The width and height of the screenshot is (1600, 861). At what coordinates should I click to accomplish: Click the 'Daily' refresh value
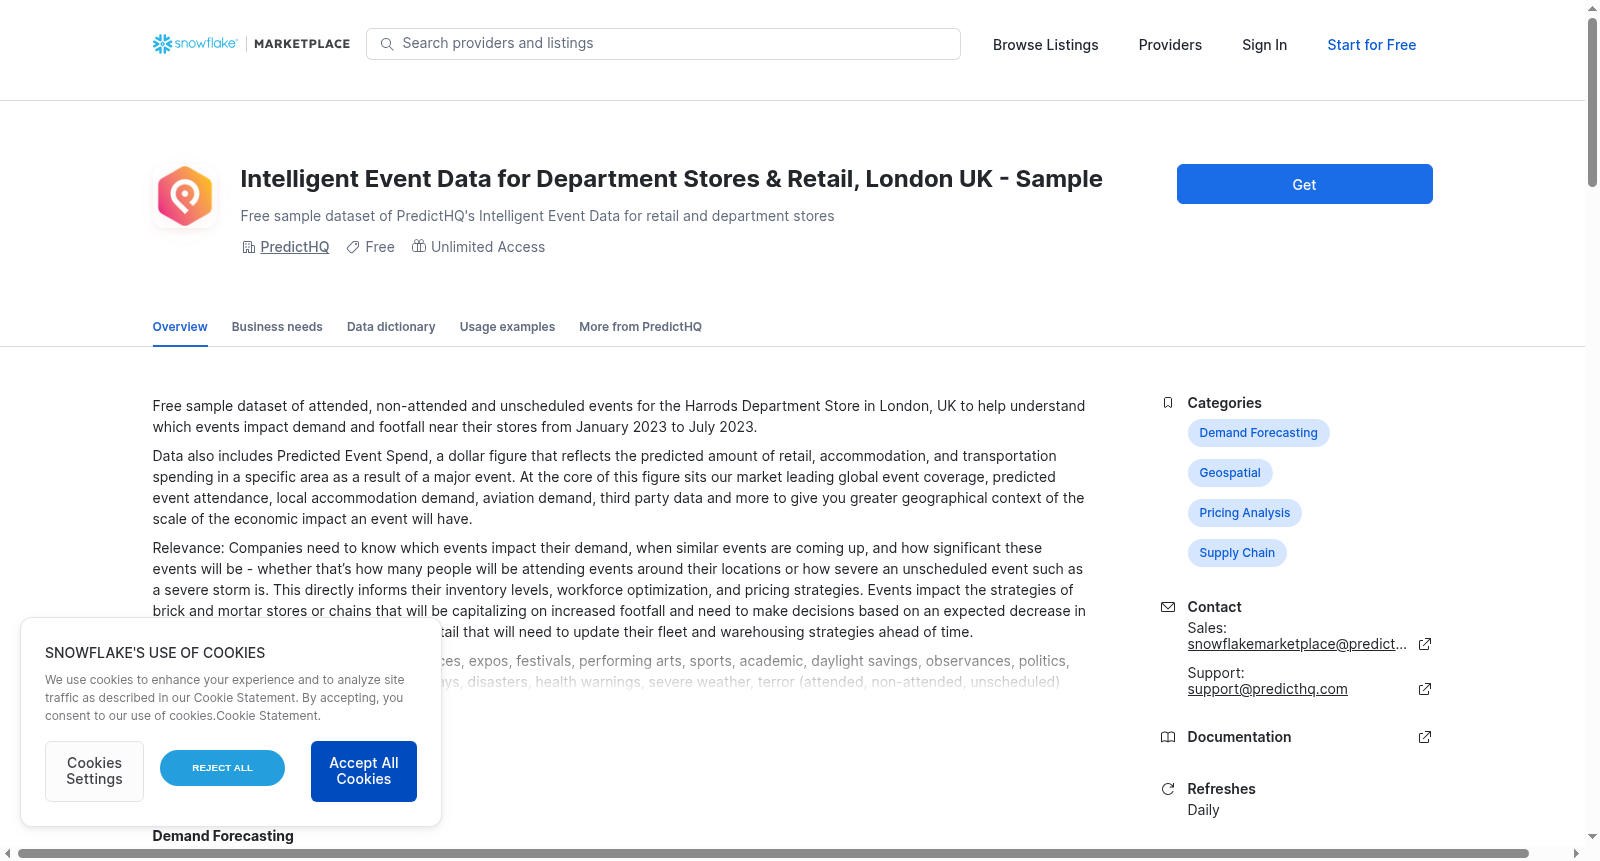click(x=1203, y=810)
